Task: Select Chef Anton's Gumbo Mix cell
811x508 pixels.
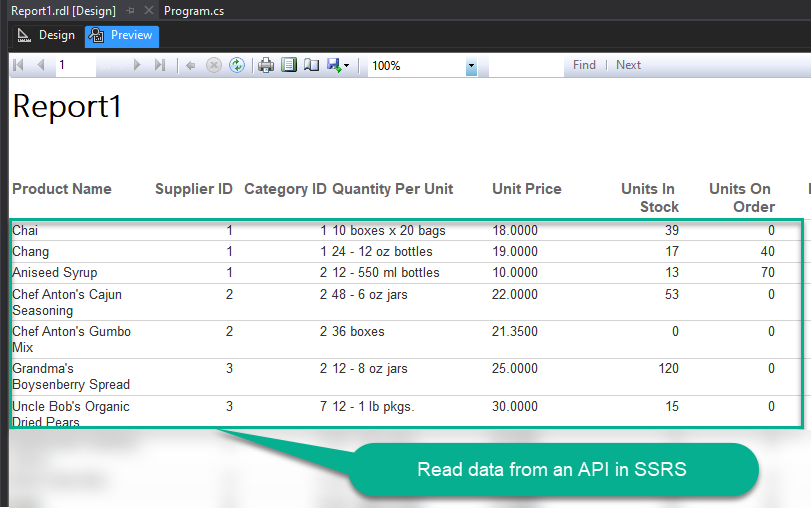Action: (71, 339)
